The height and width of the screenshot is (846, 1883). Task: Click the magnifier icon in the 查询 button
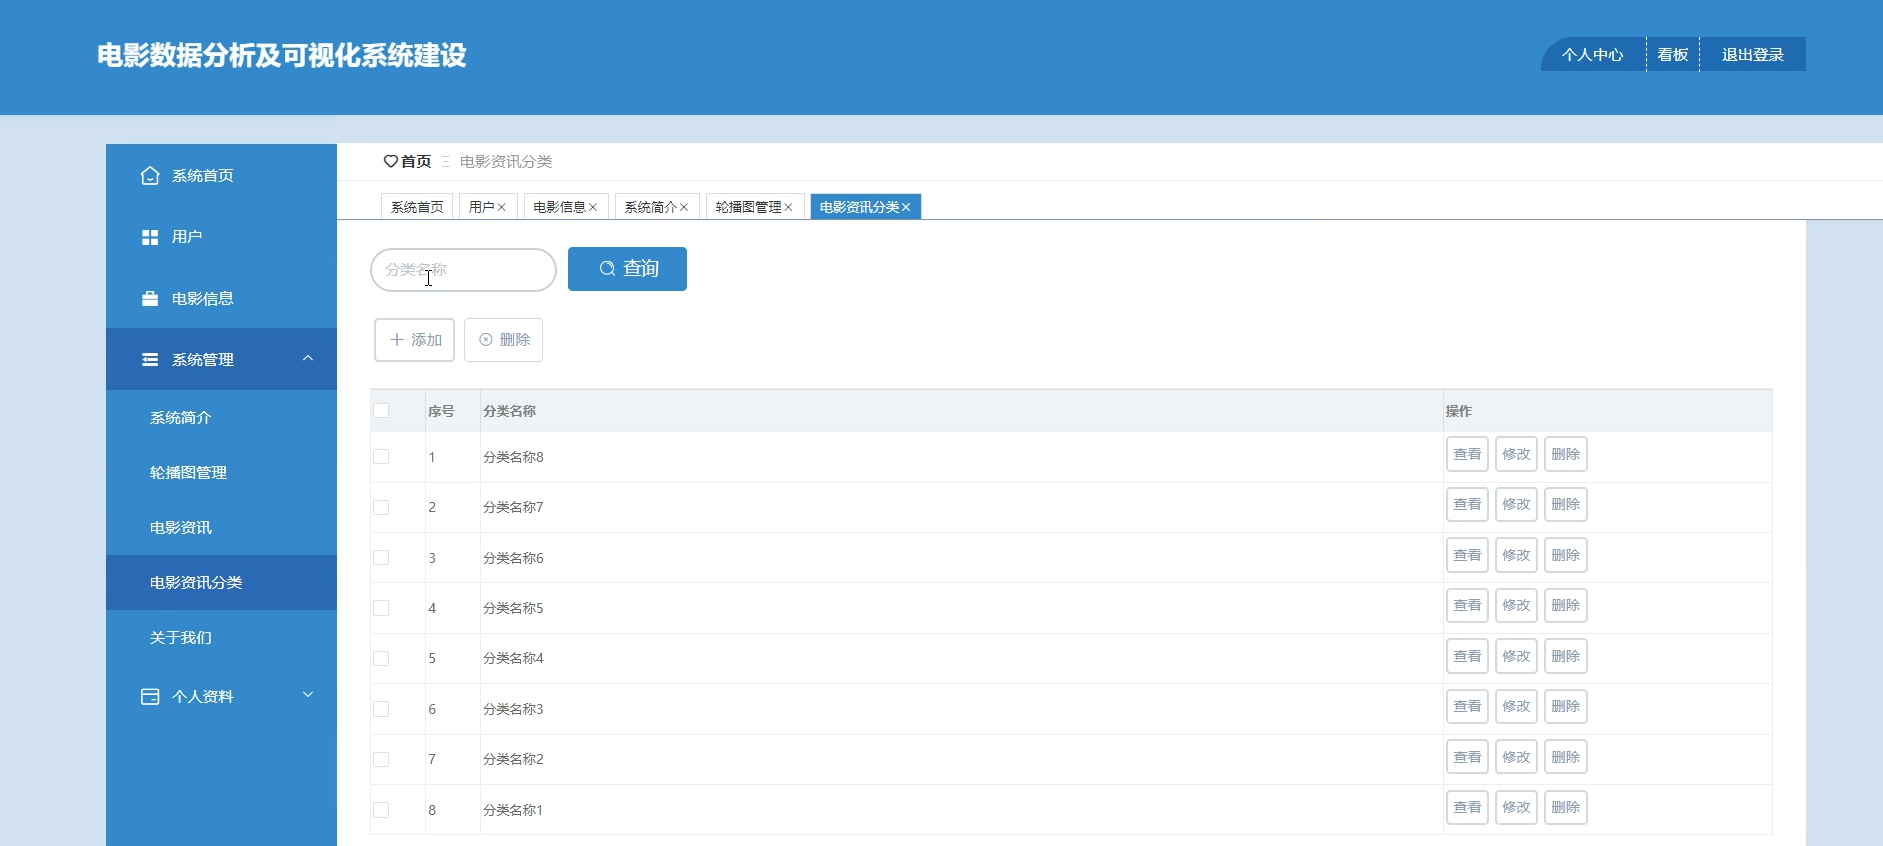607,269
